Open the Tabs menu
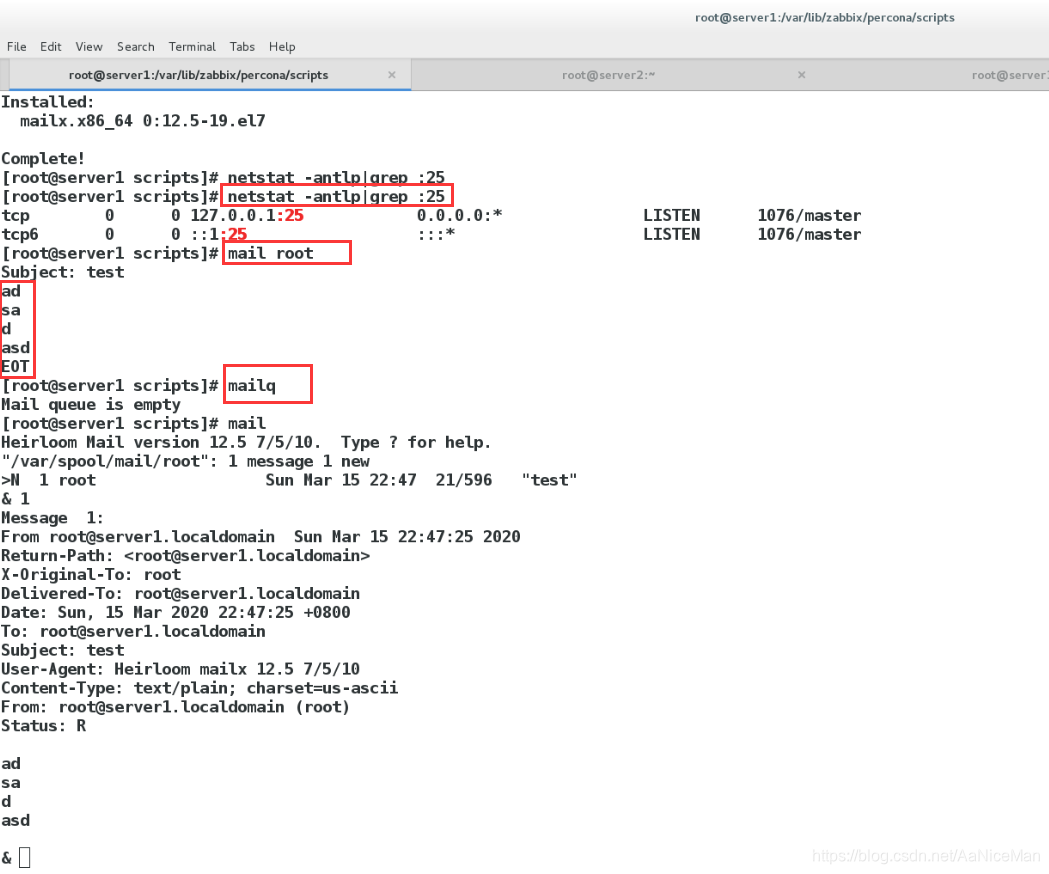Screen dimensions: 1049x874 242,47
